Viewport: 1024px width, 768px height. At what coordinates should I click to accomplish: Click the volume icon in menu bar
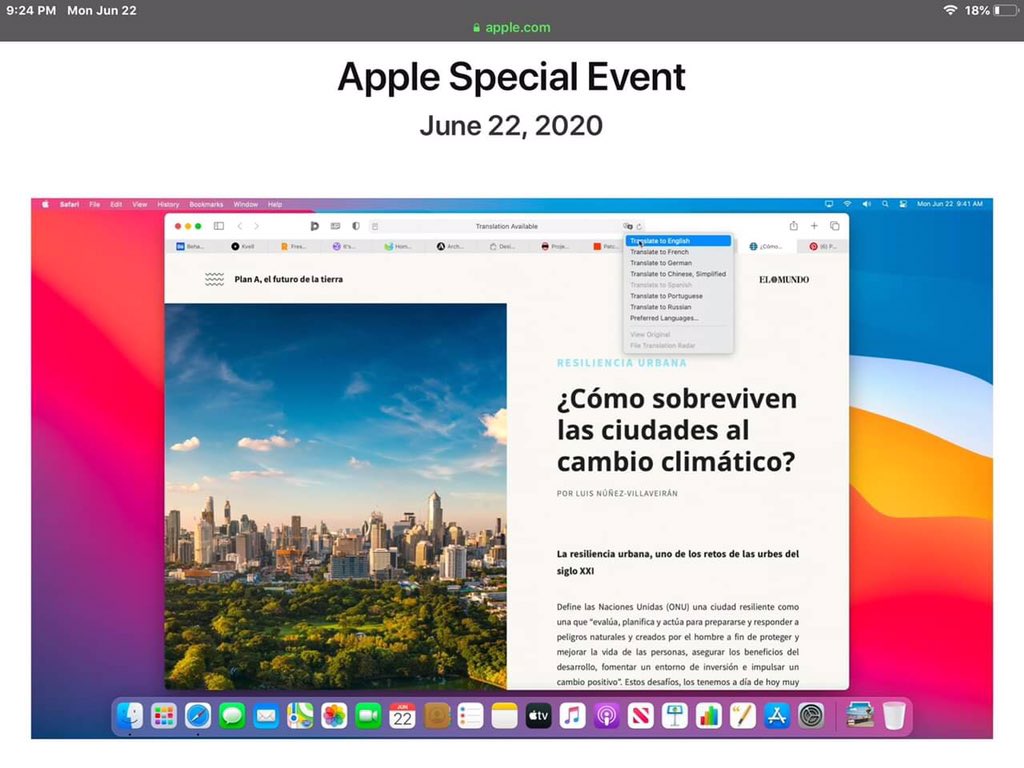coord(867,204)
